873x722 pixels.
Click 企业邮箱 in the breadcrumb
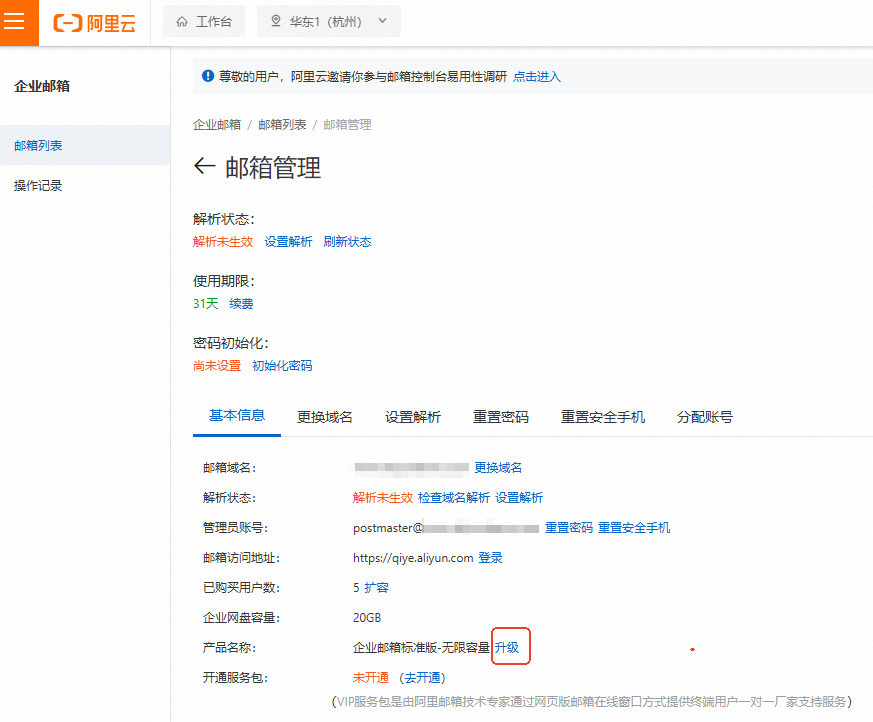coord(217,125)
